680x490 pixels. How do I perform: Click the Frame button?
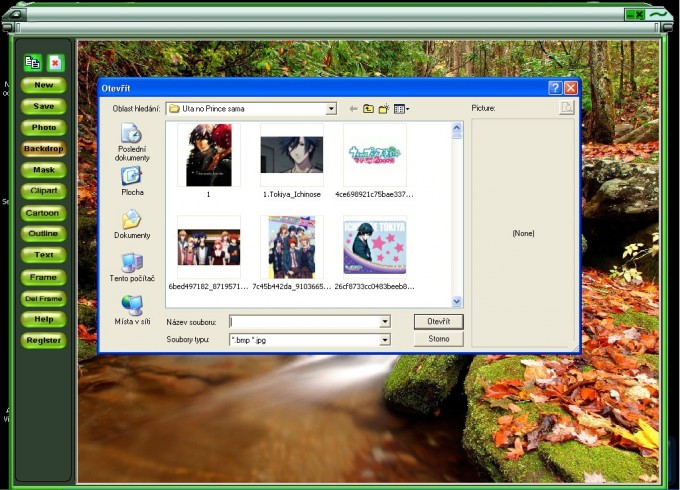(44, 277)
